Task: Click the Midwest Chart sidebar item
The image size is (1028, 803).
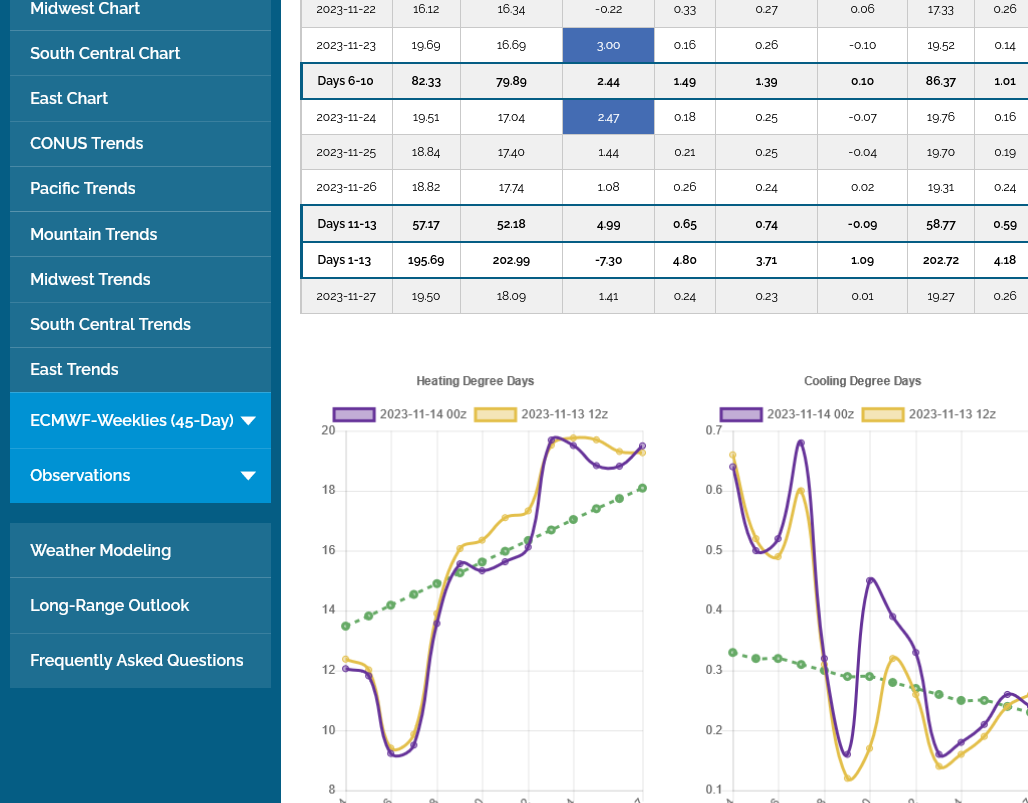Action: [85, 9]
